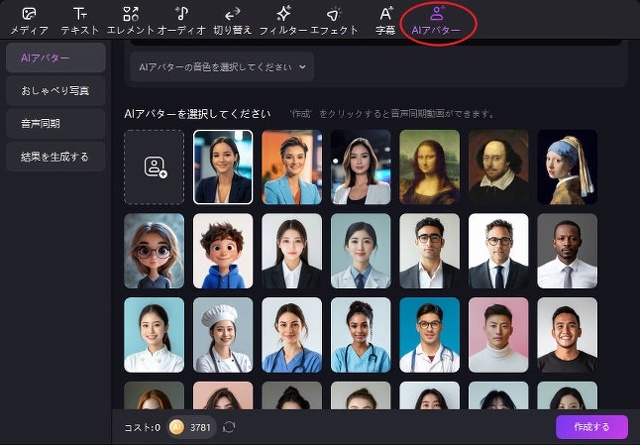The image size is (640, 446).
Task: Choose the cartoon boy in blue hoodie
Action: tap(223, 251)
